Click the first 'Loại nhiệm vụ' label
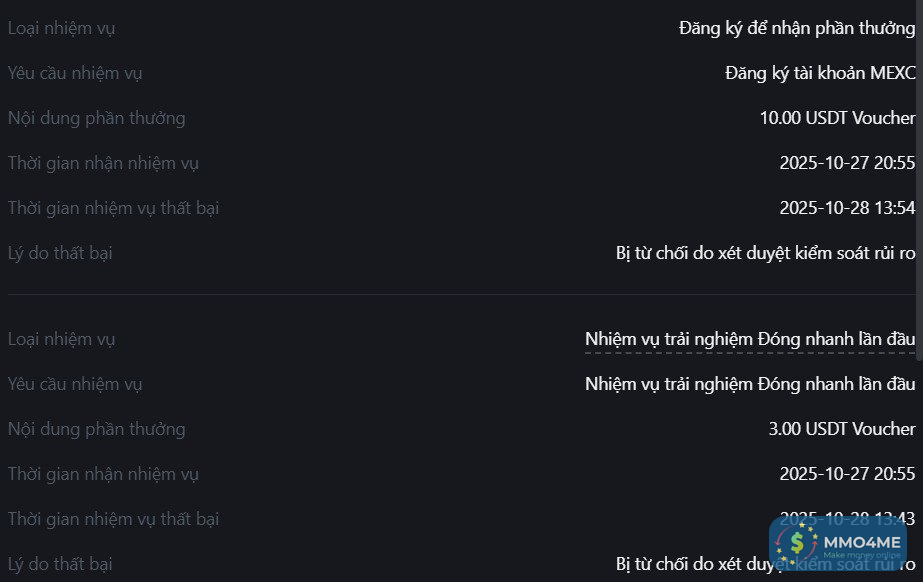 click(61, 28)
